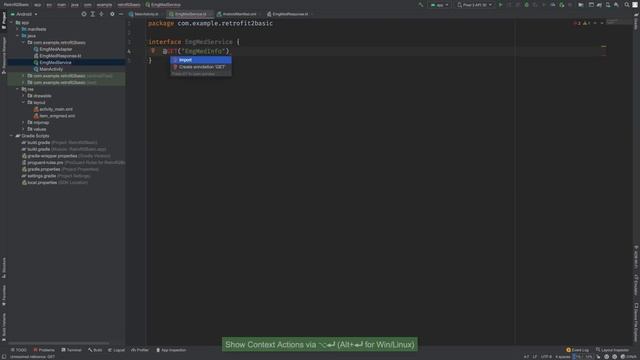
Task: Collapse the Gradle Scripts node
Action: coord(11,136)
